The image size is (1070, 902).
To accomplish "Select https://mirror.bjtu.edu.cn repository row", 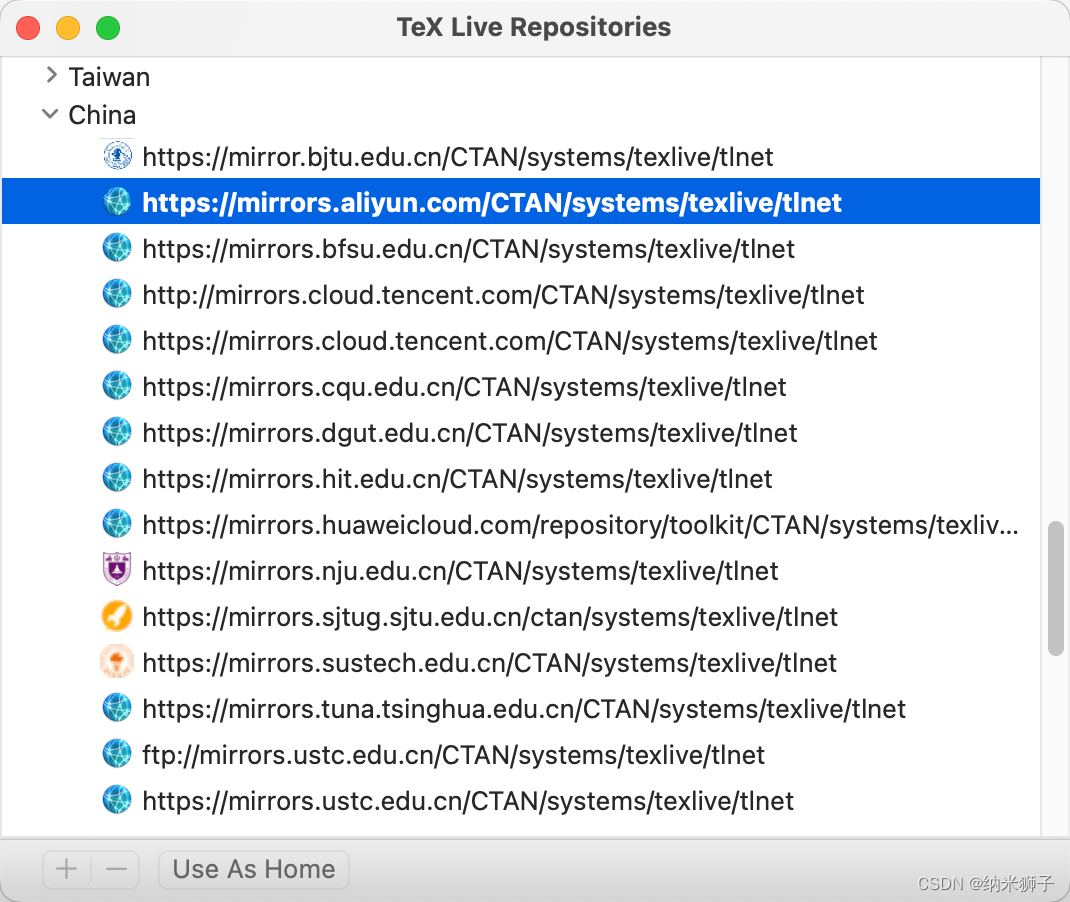I will point(521,156).
